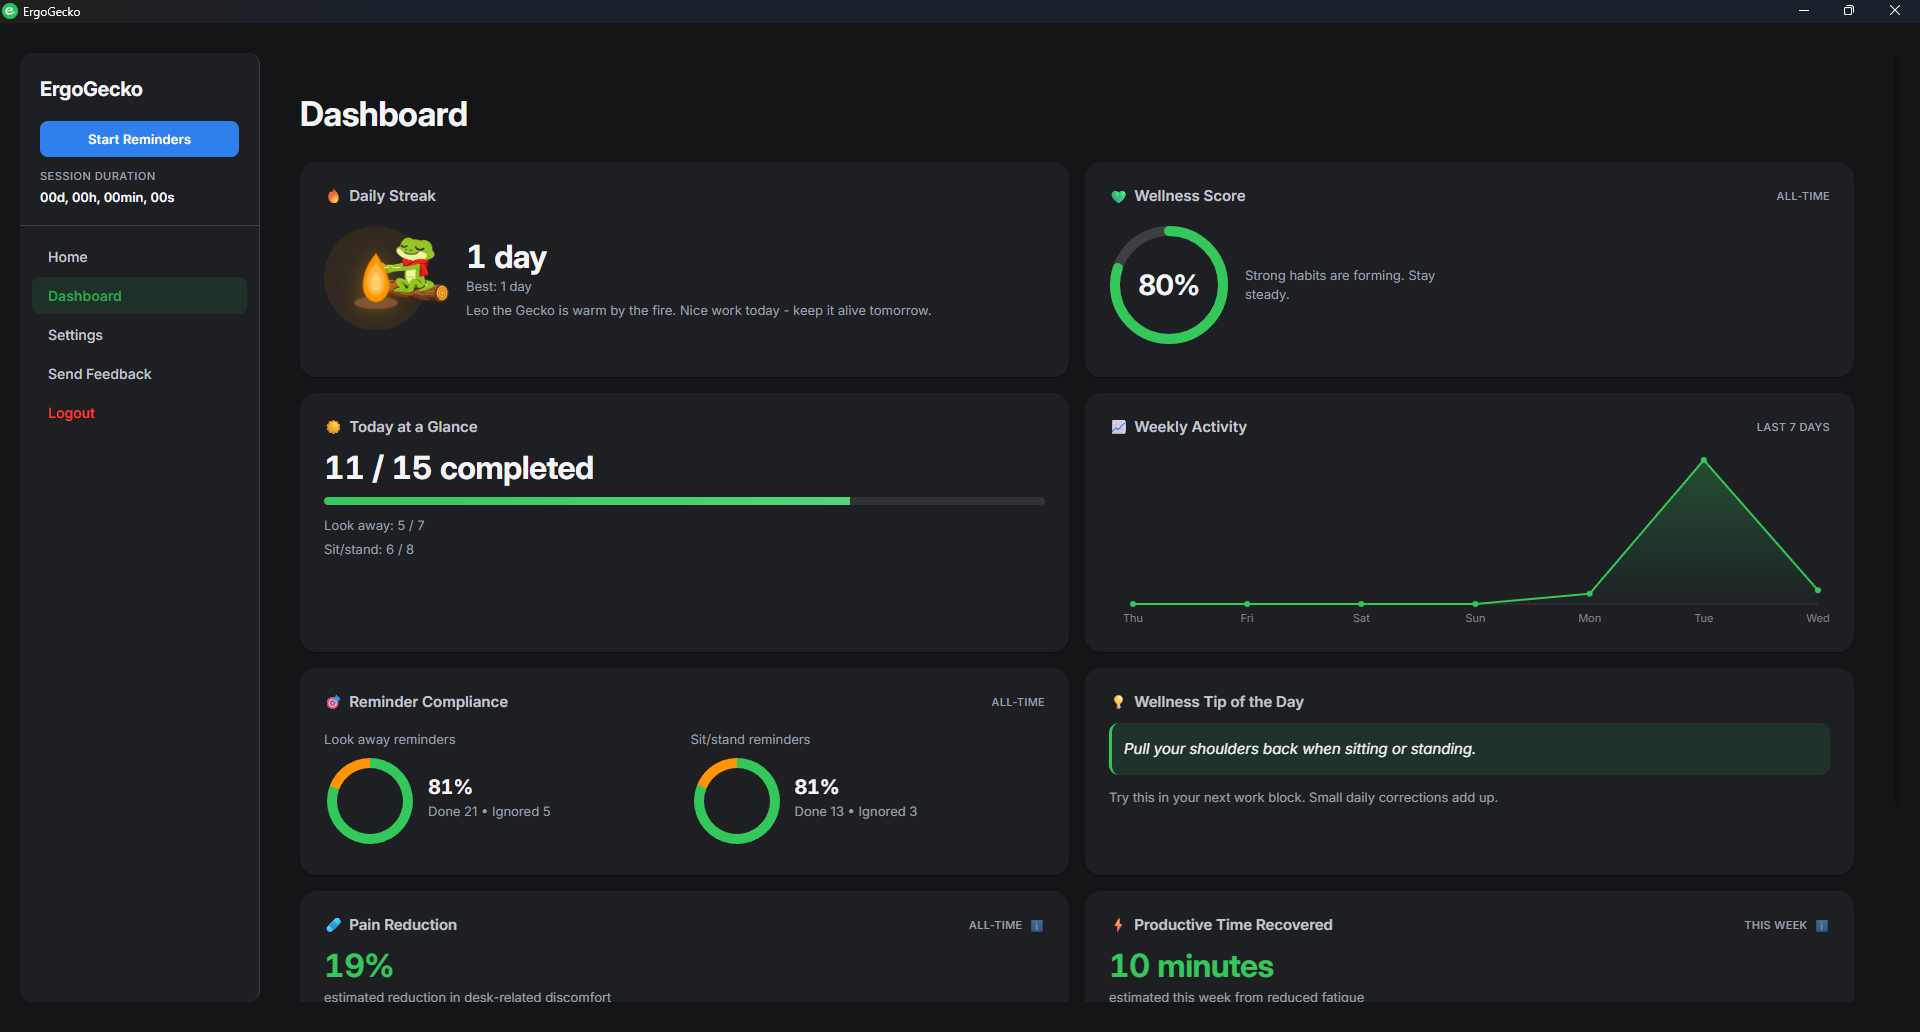
Task: Select Dashboard in the navigation sidebar
Action: 84,296
